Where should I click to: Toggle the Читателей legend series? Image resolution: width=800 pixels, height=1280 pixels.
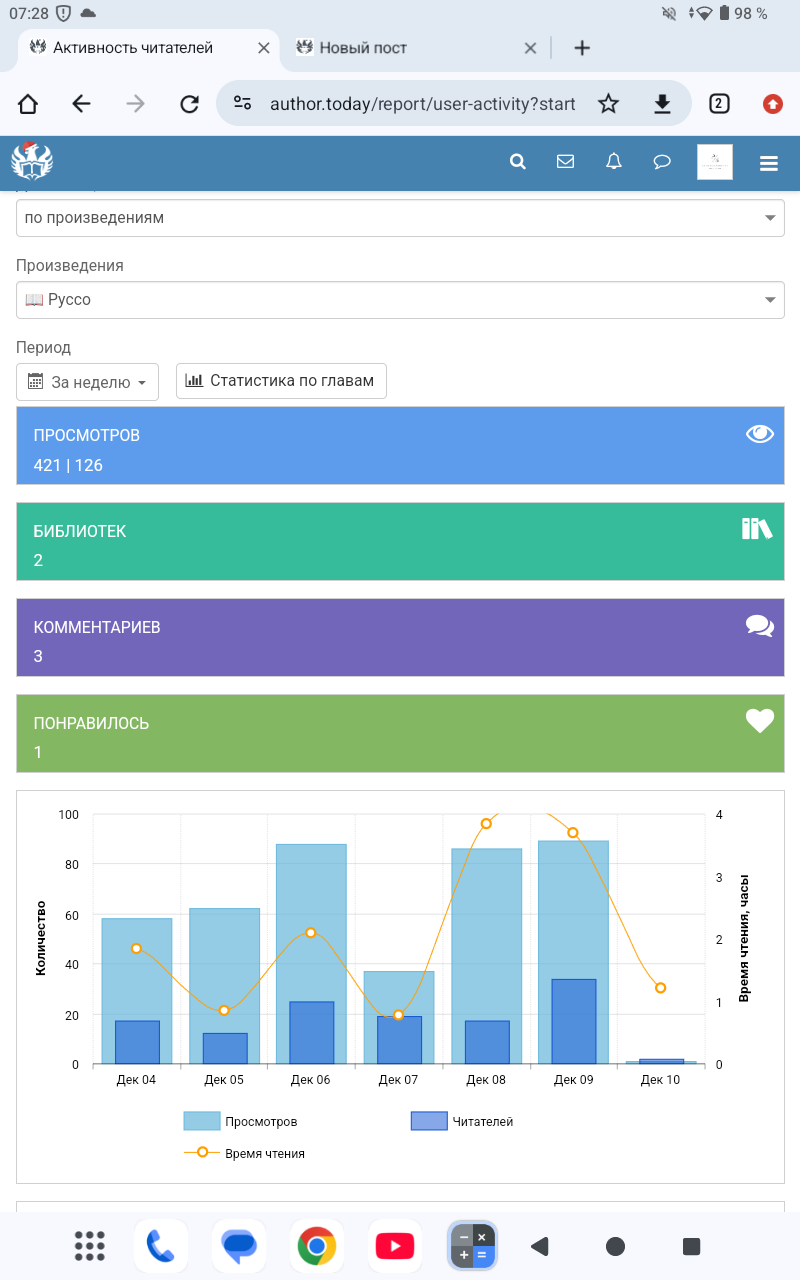(x=462, y=1122)
